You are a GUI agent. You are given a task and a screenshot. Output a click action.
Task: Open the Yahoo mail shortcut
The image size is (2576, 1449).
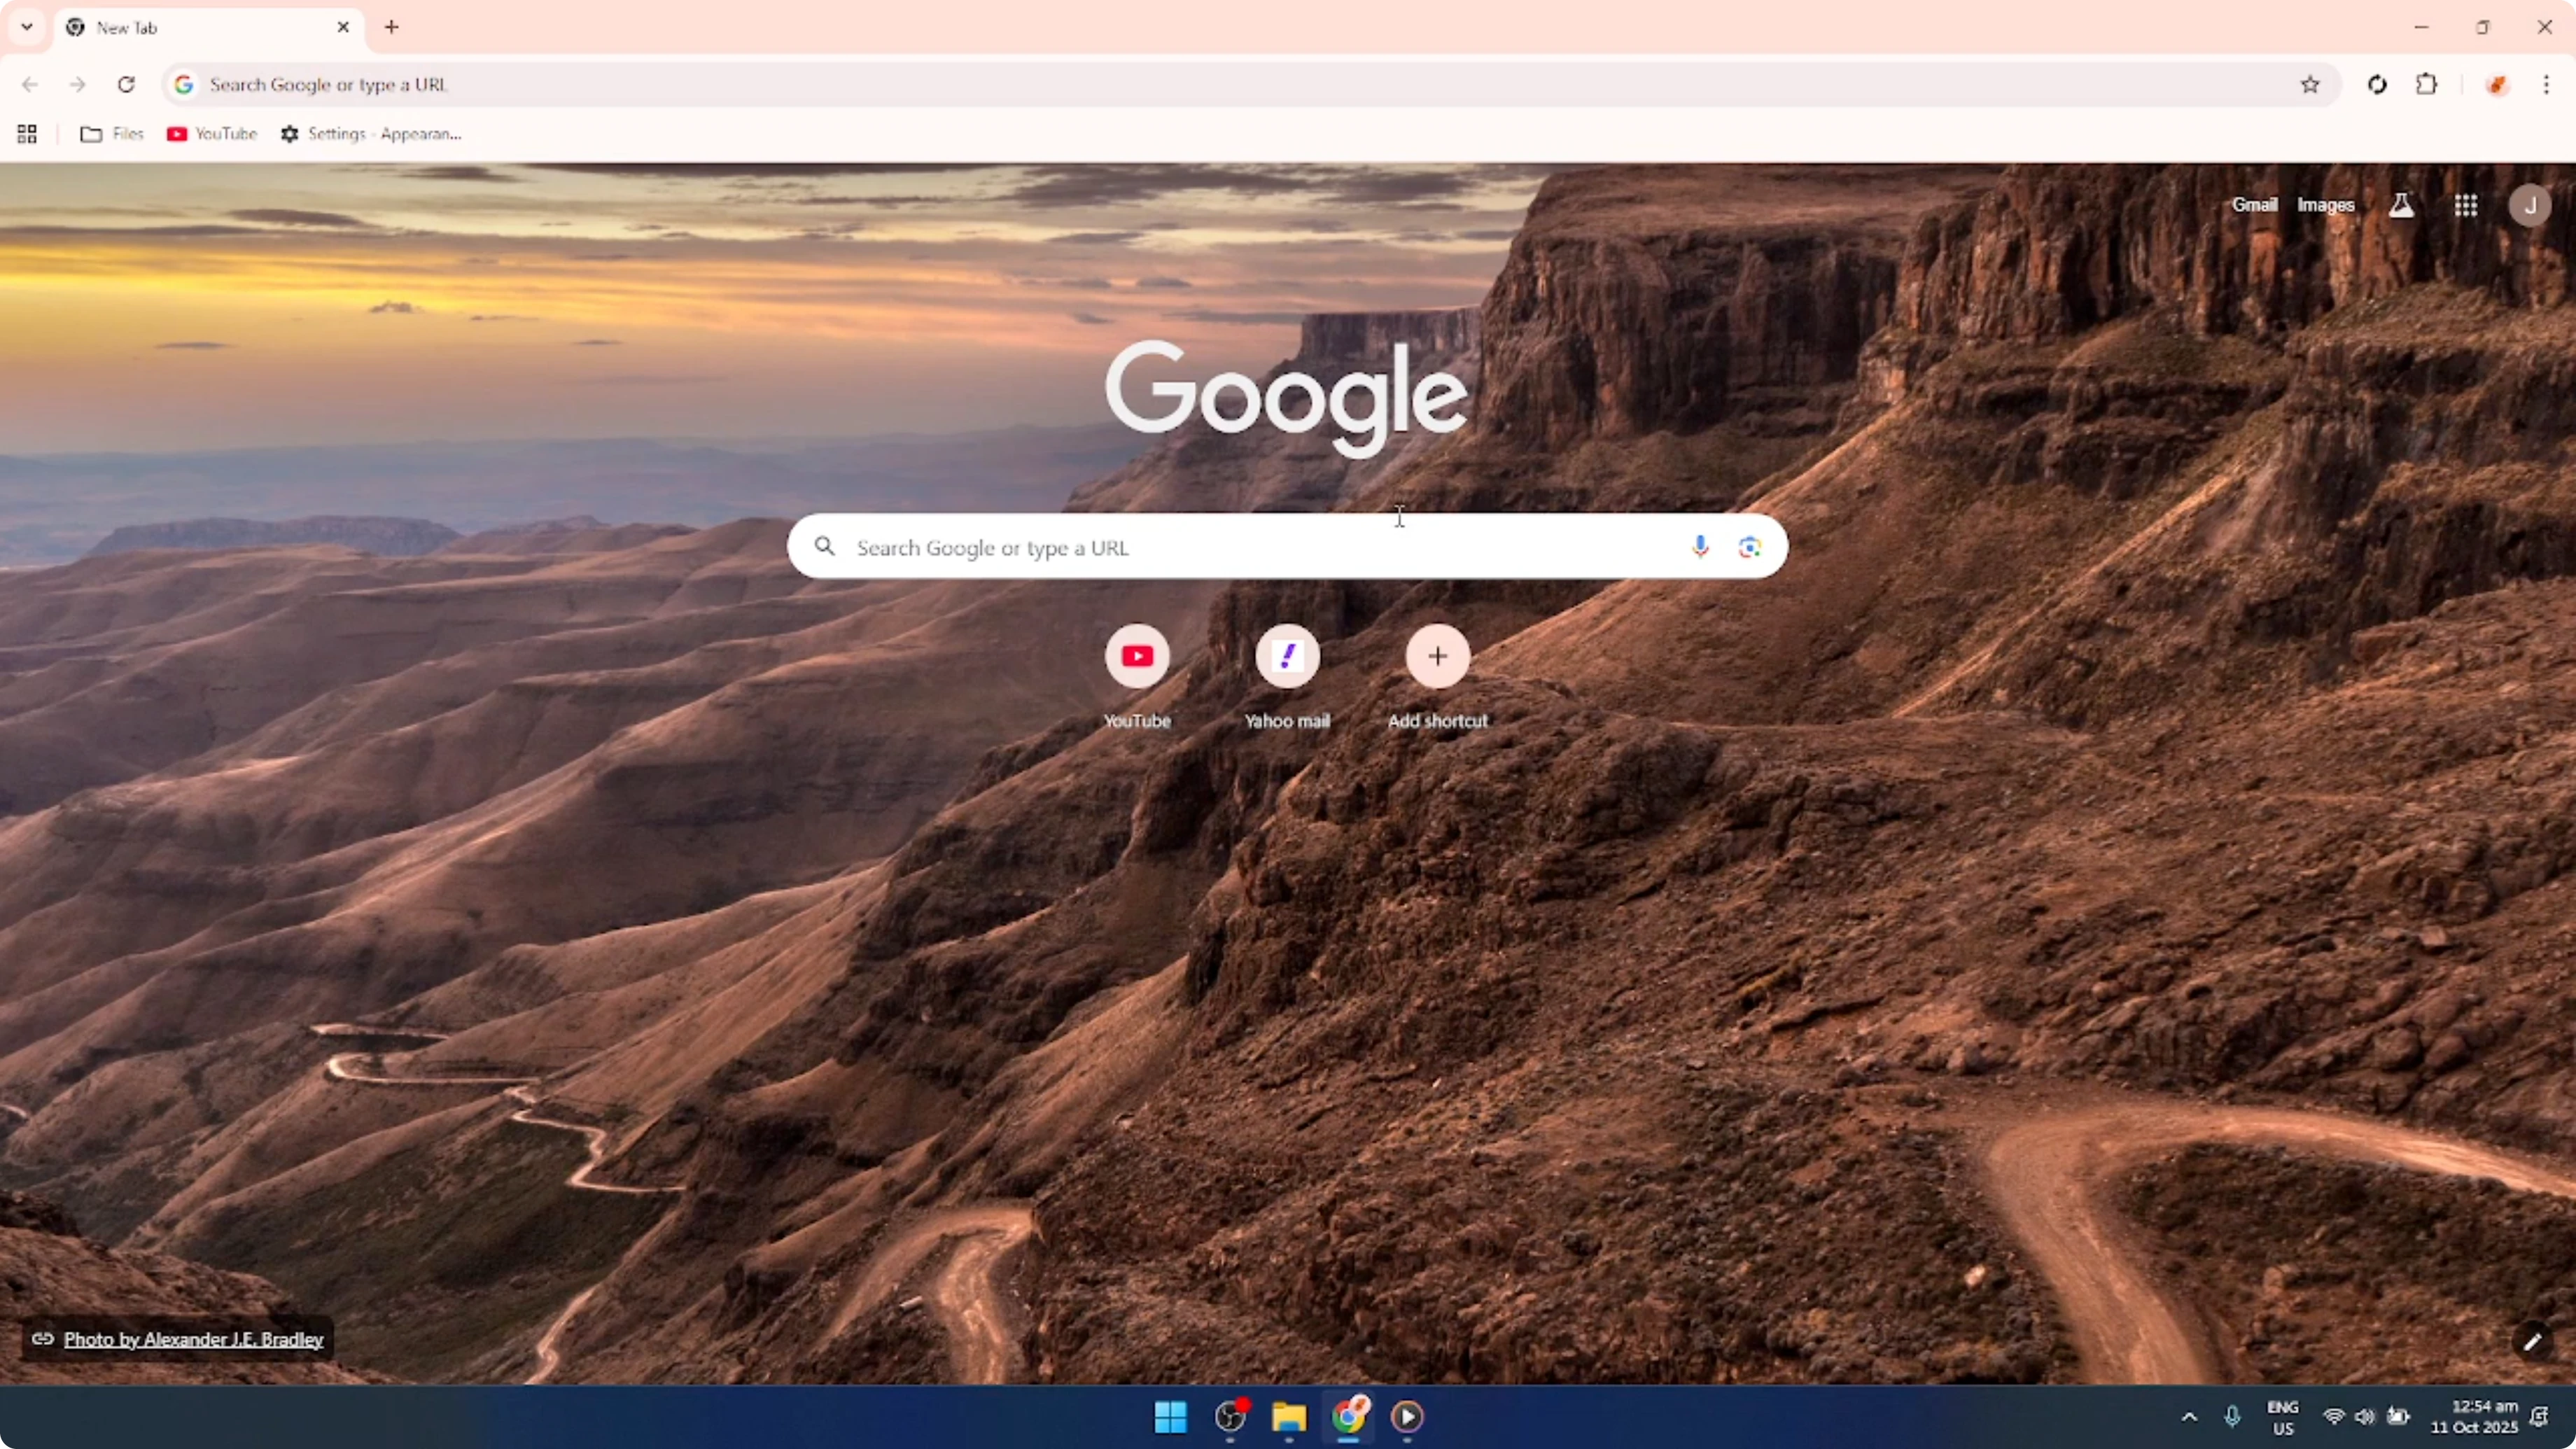pyautogui.click(x=1287, y=657)
